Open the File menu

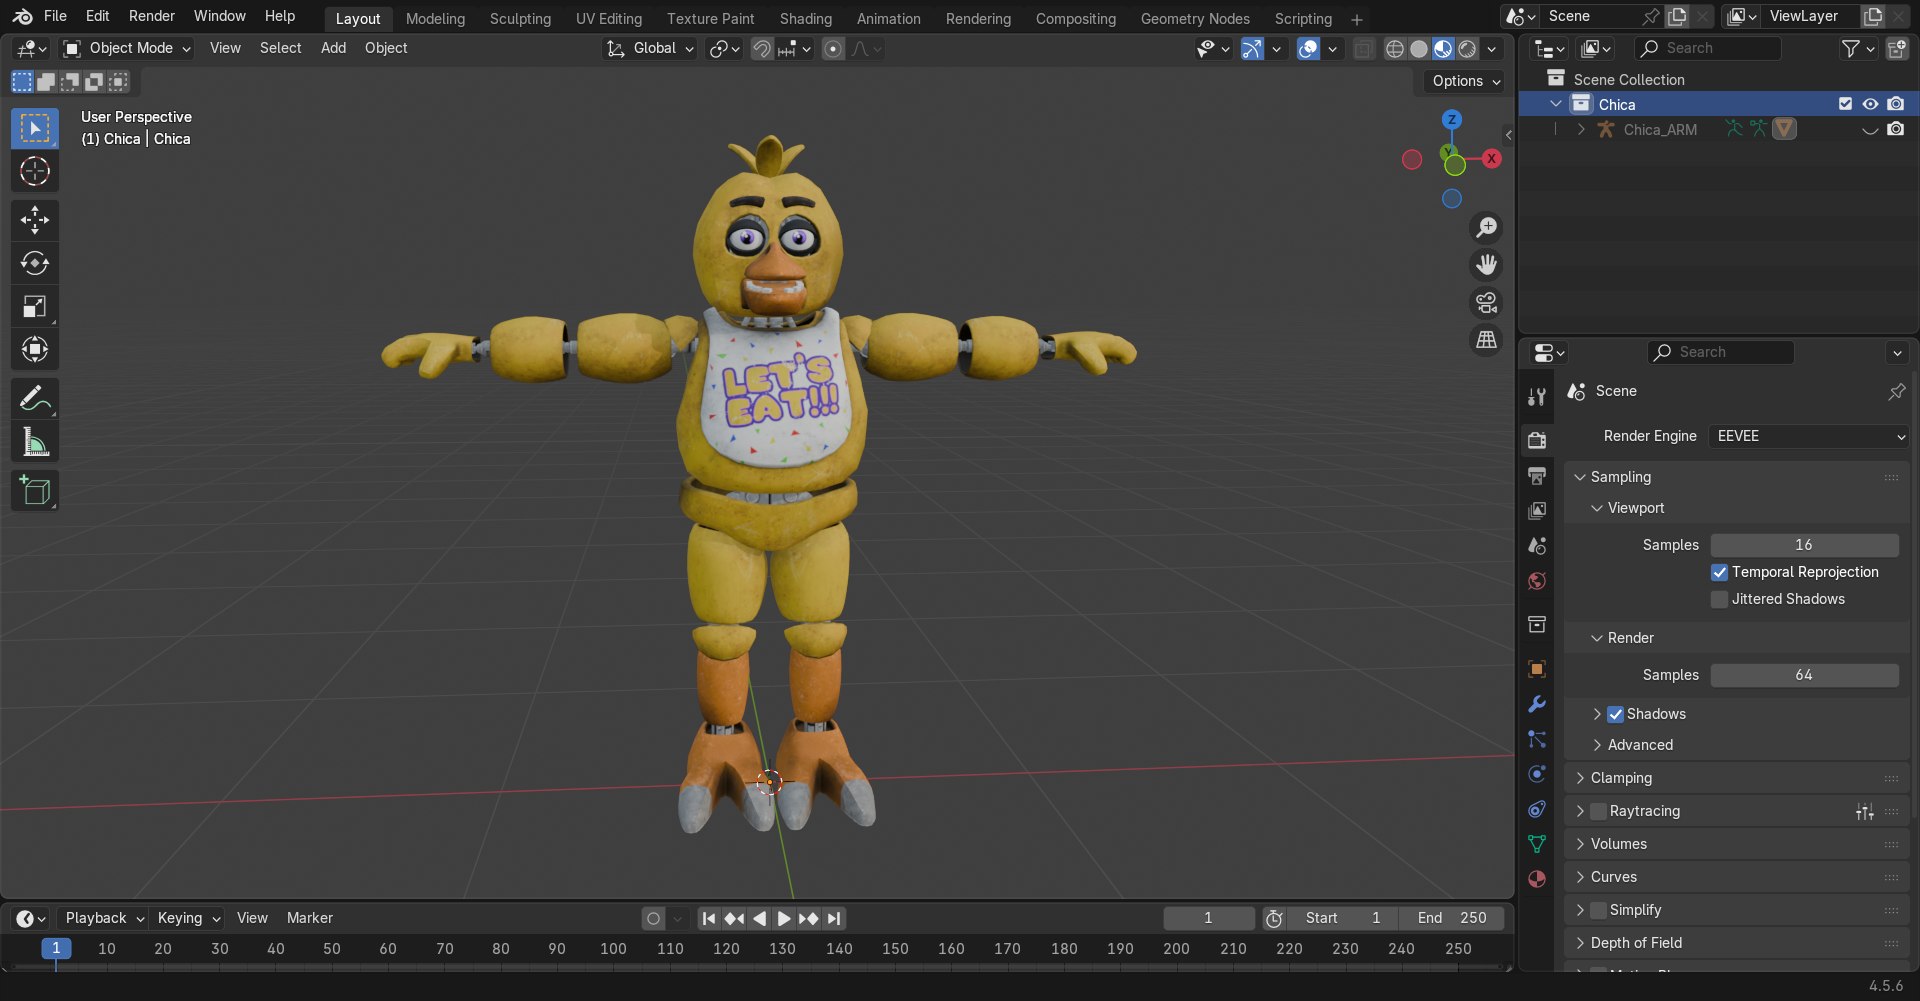pos(55,16)
